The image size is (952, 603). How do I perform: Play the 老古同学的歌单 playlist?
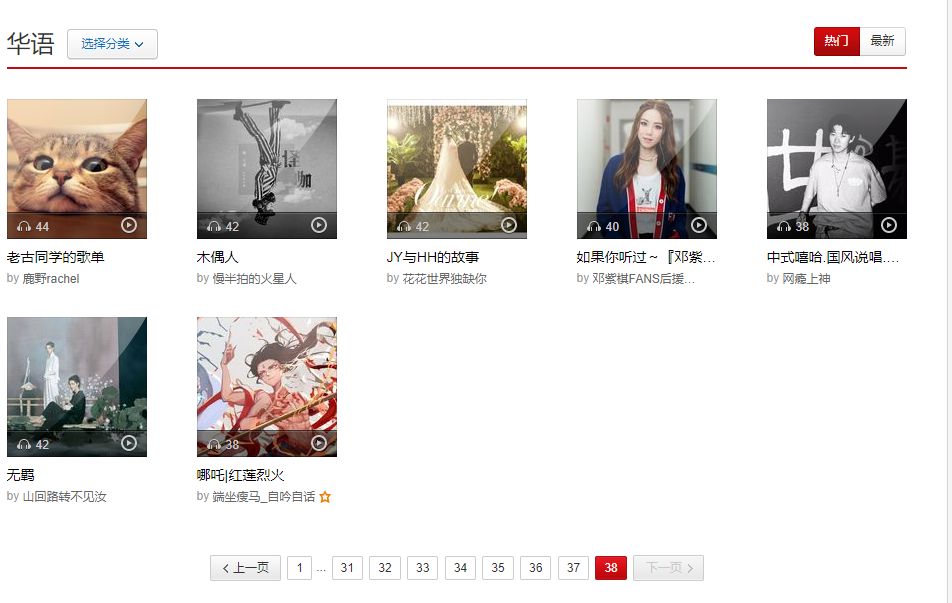tap(129, 225)
